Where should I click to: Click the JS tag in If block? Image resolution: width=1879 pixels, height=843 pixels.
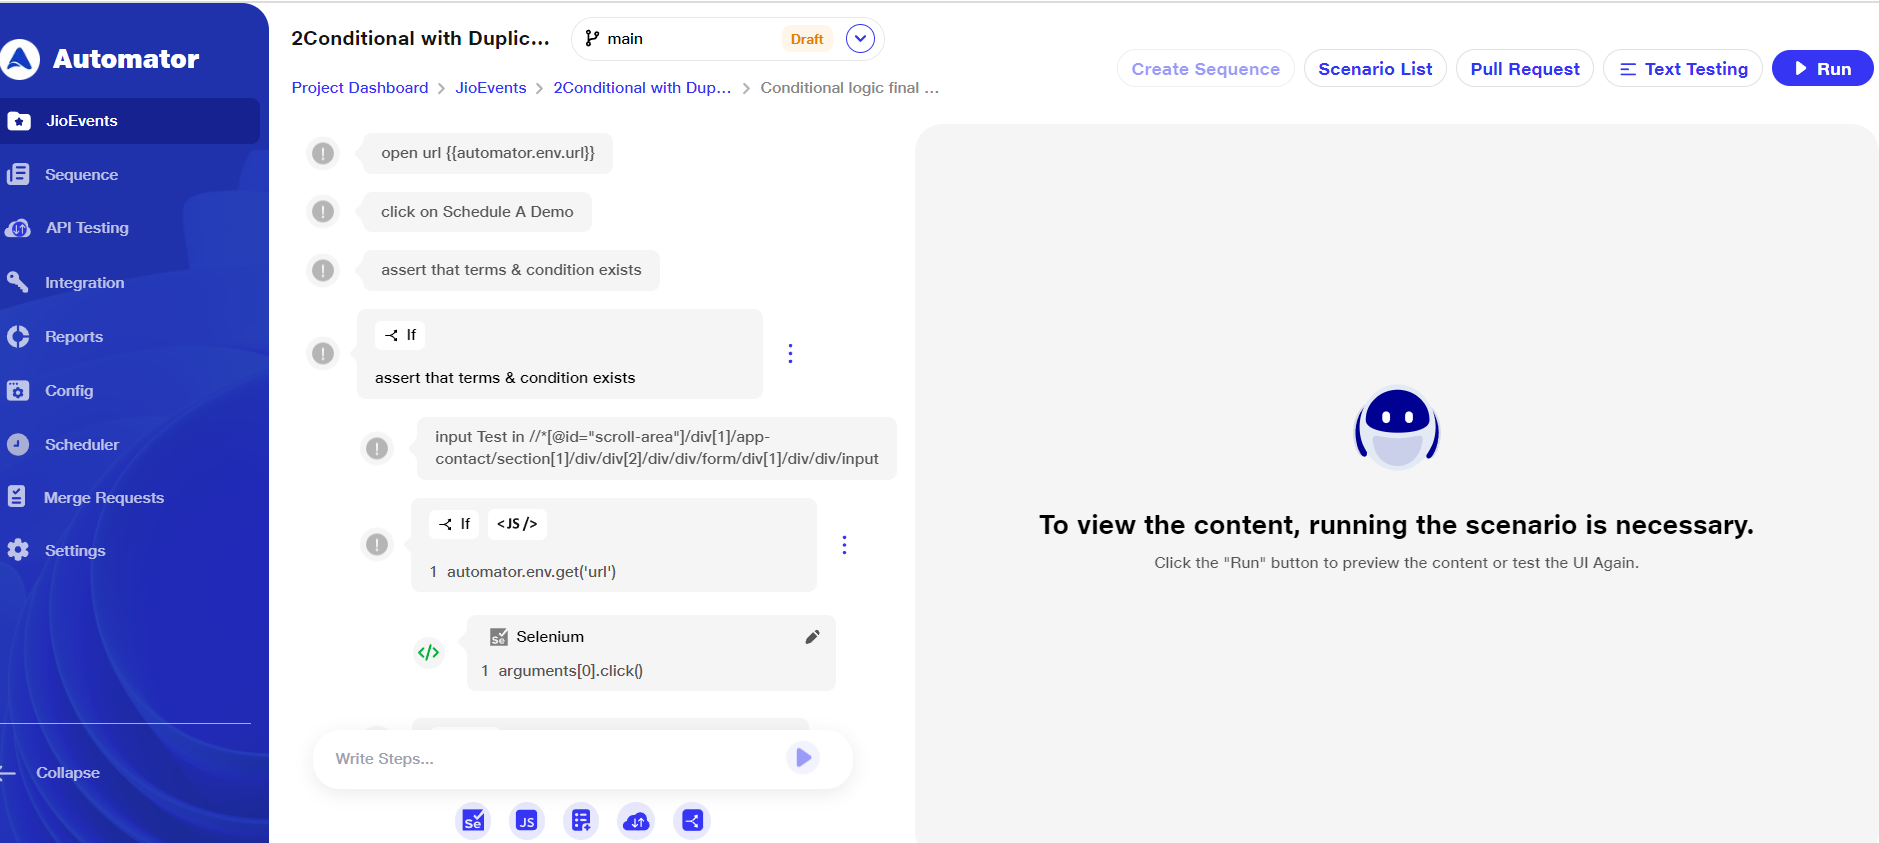(x=517, y=524)
